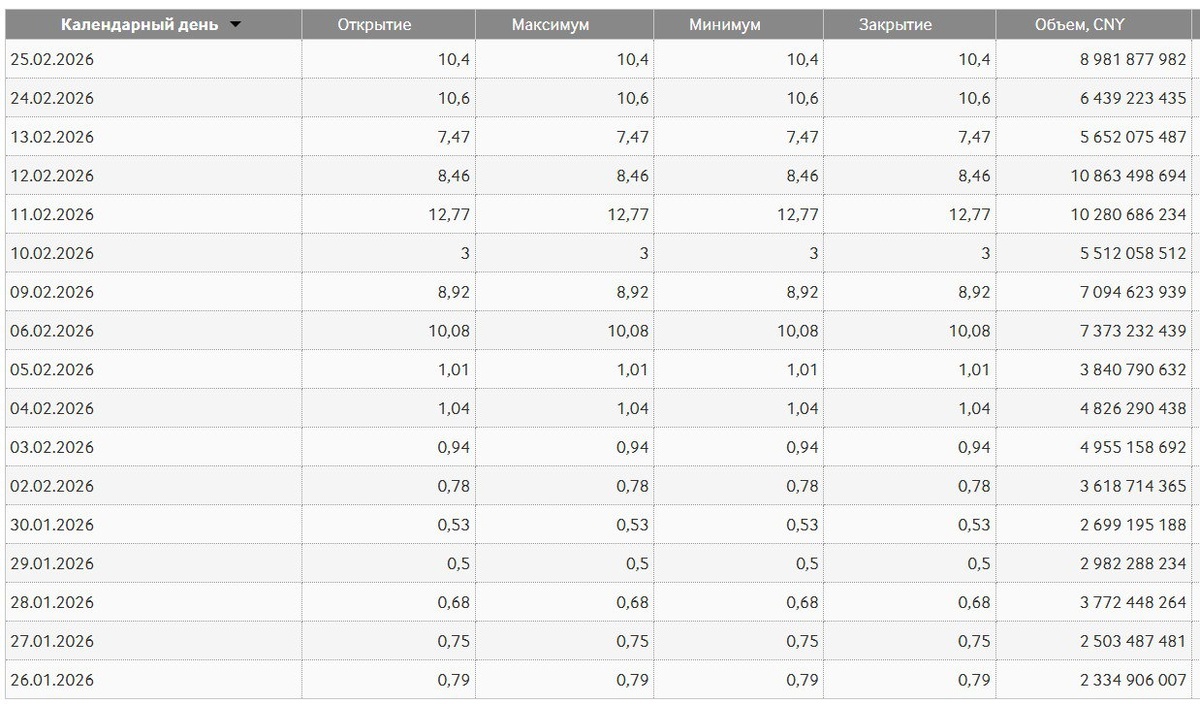The height and width of the screenshot is (704, 1200).
Task: Click maximum value 7,47 for 13.02.2026
Action: tap(632, 137)
